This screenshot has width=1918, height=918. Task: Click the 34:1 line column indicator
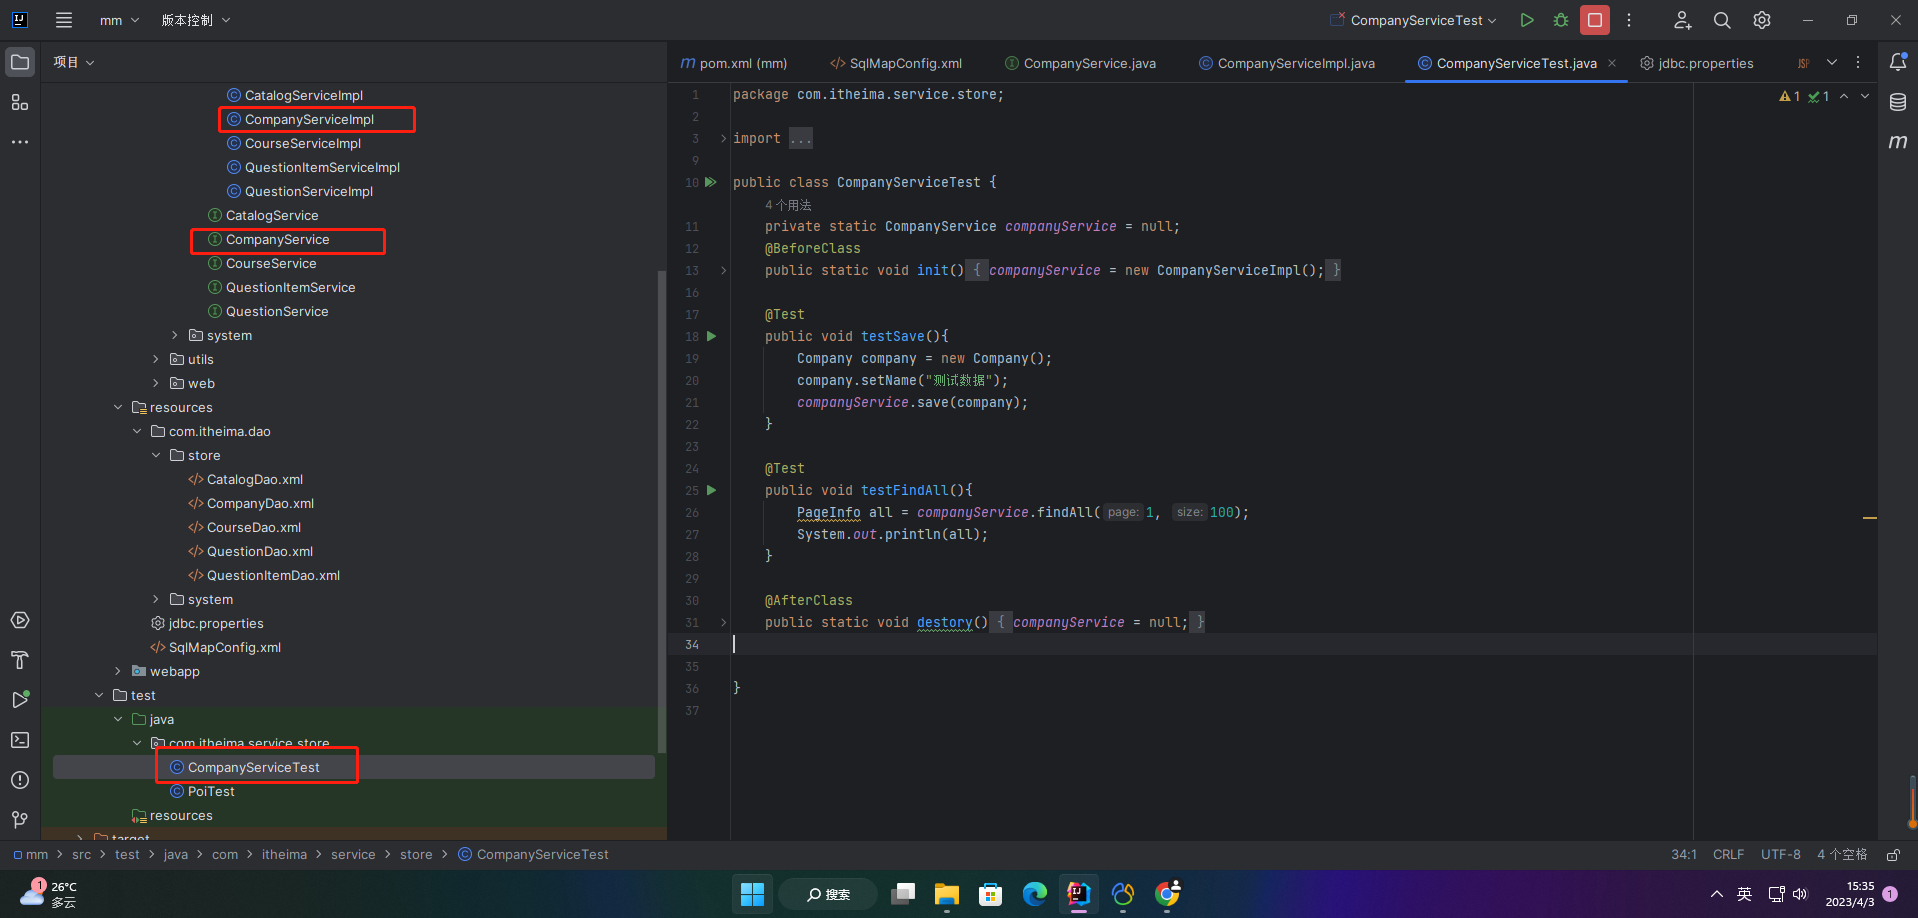[x=1684, y=855]
